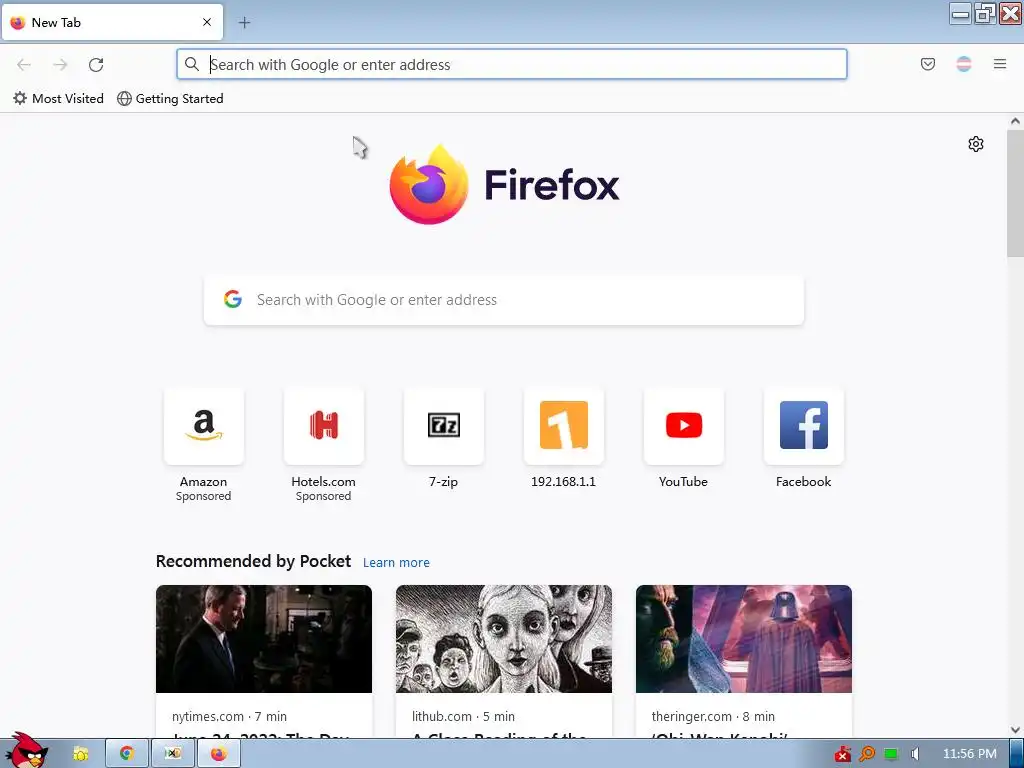The image size is (1024, 768).
Task: Open the file explorer taskbar icon
Action: click(80, 754)
